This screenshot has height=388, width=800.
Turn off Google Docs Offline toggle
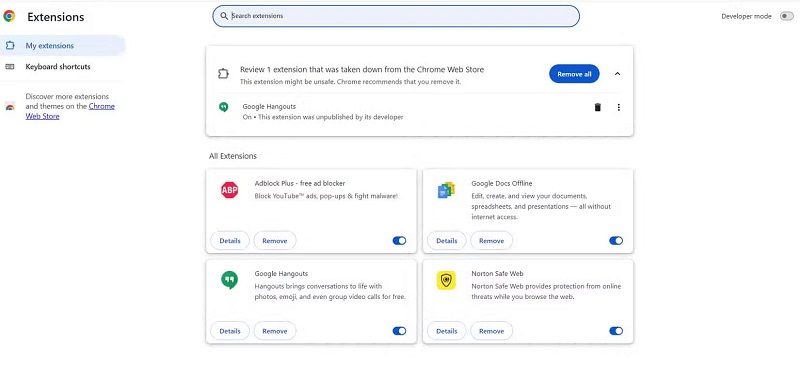(616, 240)
